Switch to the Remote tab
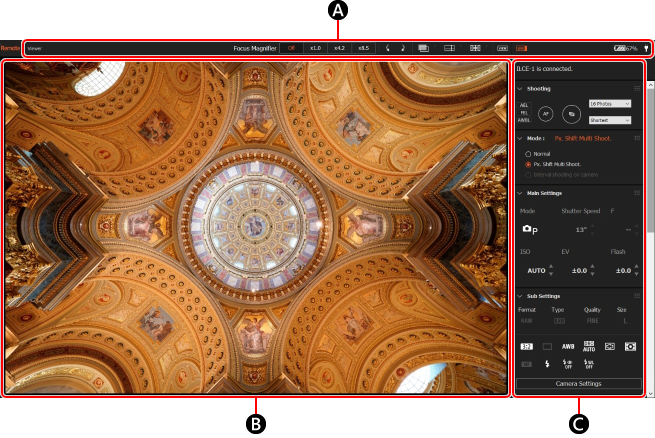This screenshot has height=438, width=655. (x=10, y=48)
